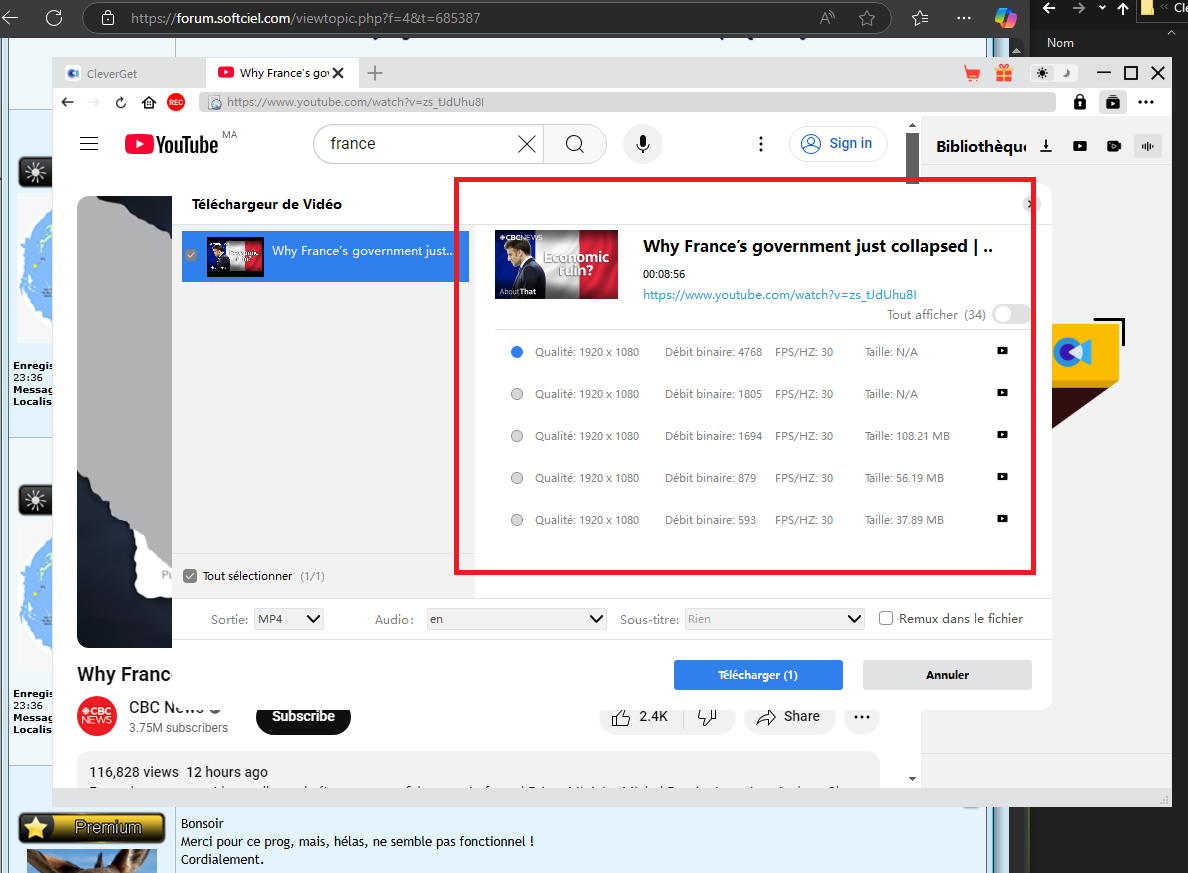Open YouTube settings three-dot menu
Screen dimensions: 1188x873
click(761, 144)
